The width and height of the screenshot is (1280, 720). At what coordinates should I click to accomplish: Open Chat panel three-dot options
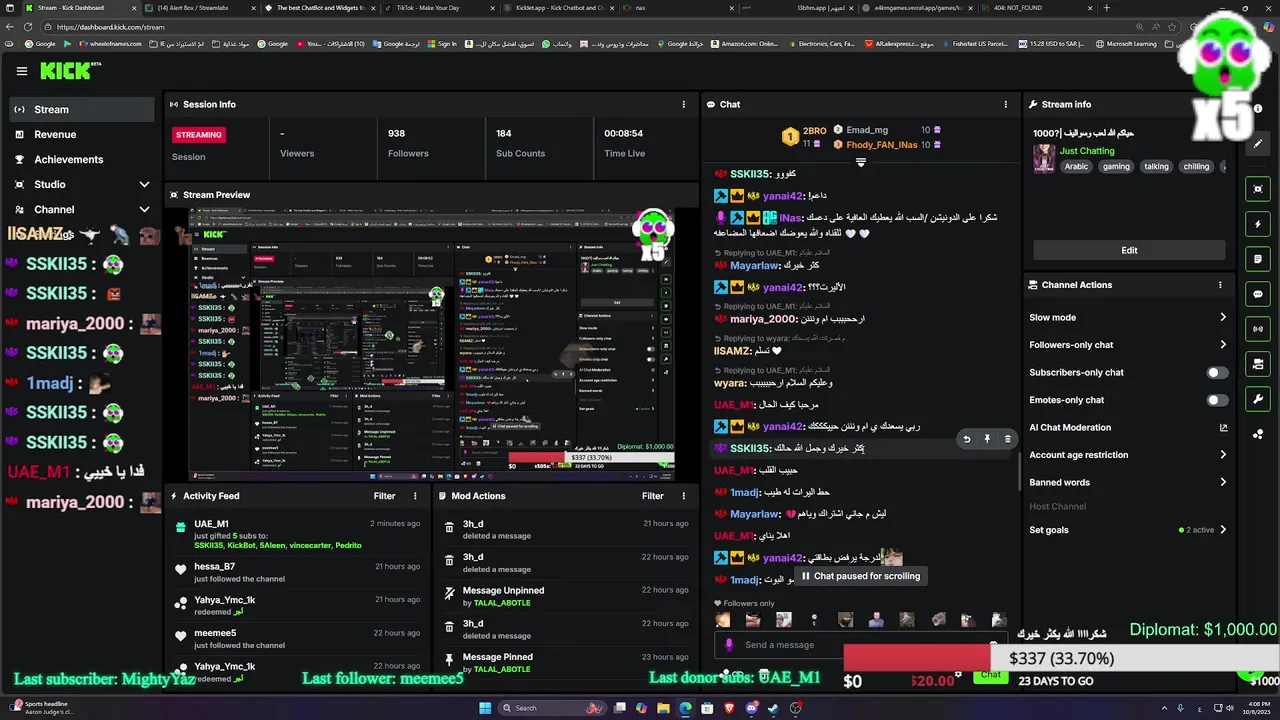point(1006,104)
